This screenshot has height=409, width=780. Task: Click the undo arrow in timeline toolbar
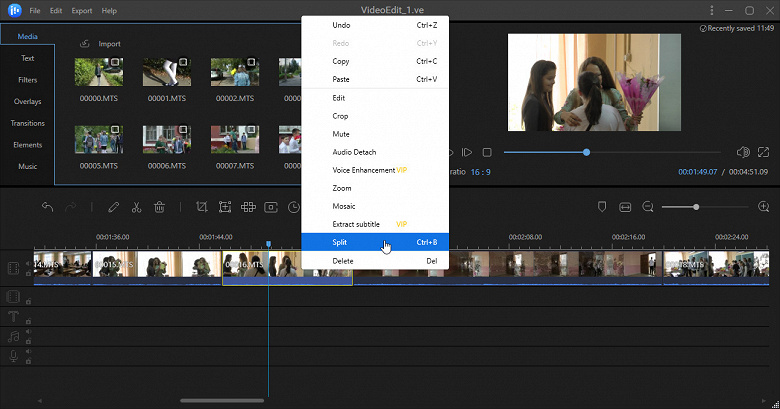click(47, 207)
